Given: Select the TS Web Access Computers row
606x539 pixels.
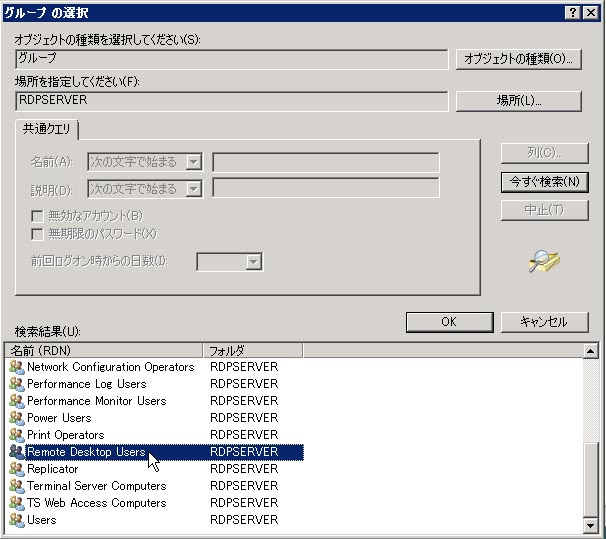Looking at the screenshot, I should (155, 503).
